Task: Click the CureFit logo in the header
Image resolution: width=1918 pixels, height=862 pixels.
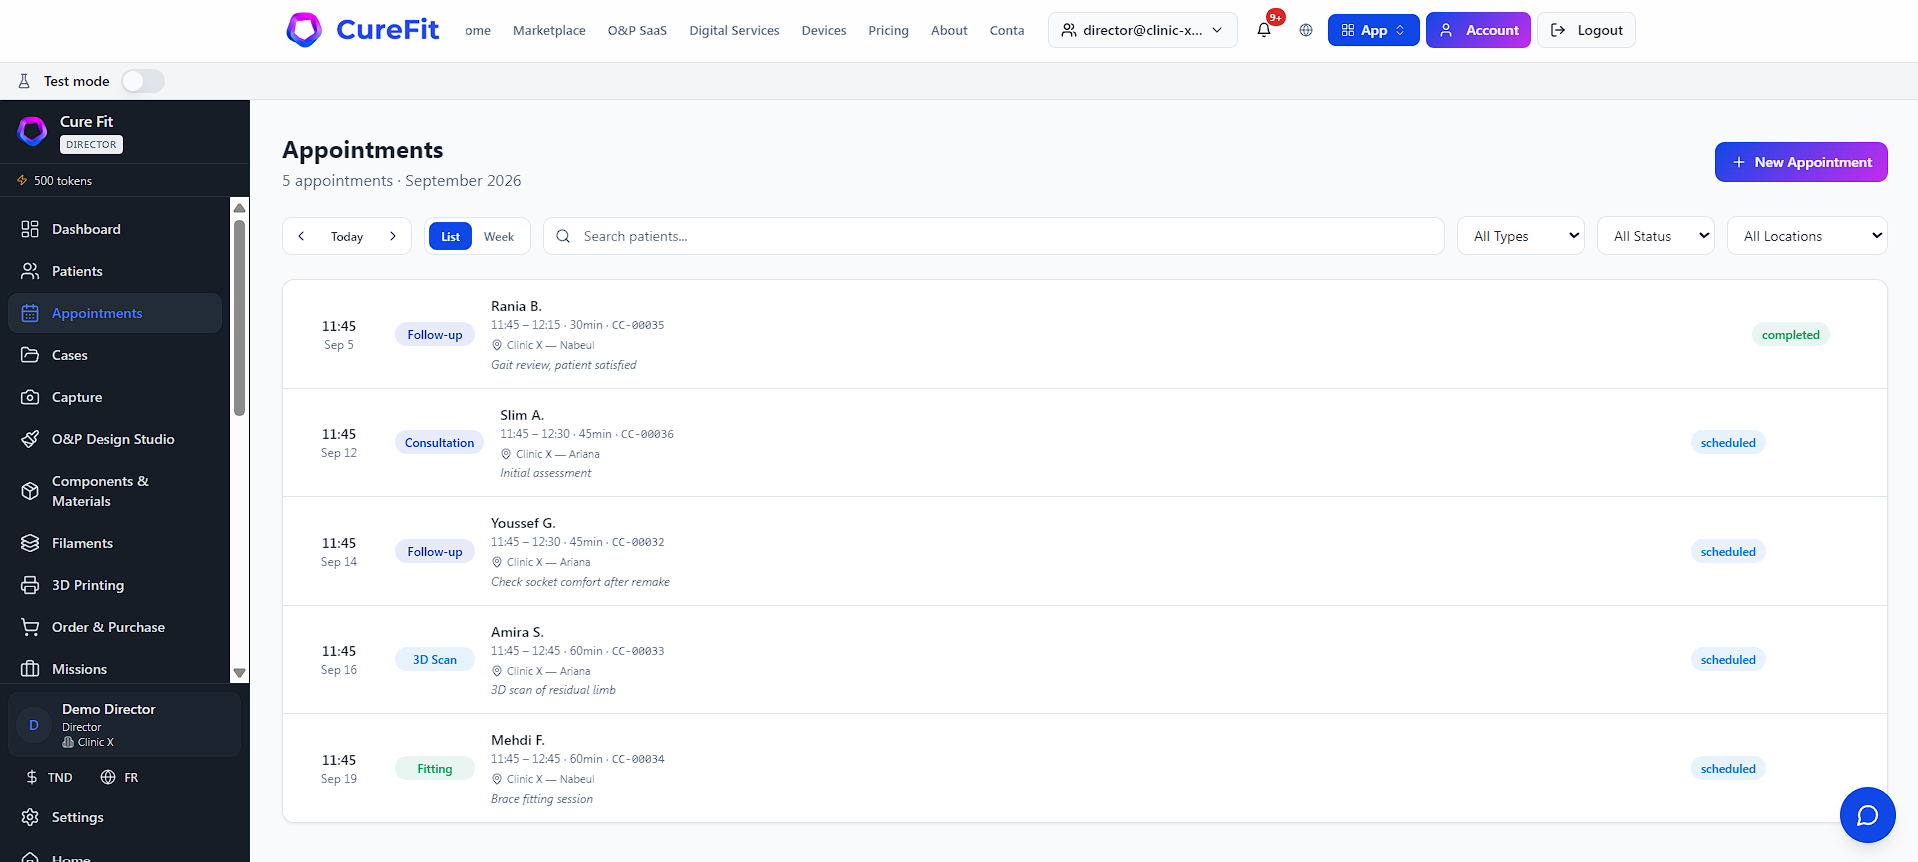Action: (x=363, y=30)
